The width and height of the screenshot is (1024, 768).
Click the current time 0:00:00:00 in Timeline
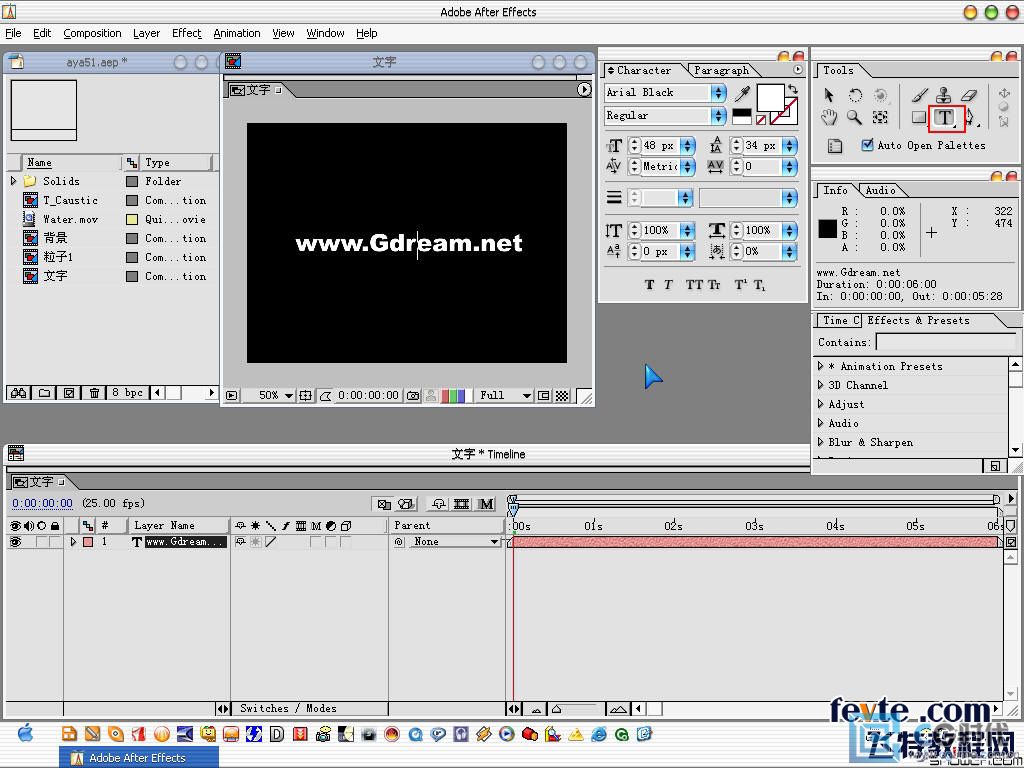tap(42, 504)
